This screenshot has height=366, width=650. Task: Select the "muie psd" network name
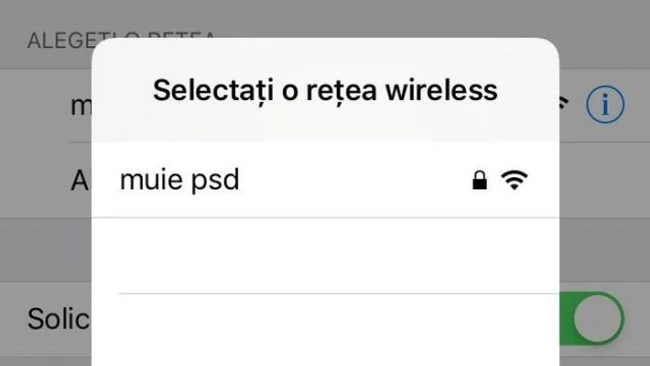coord(179,180)
